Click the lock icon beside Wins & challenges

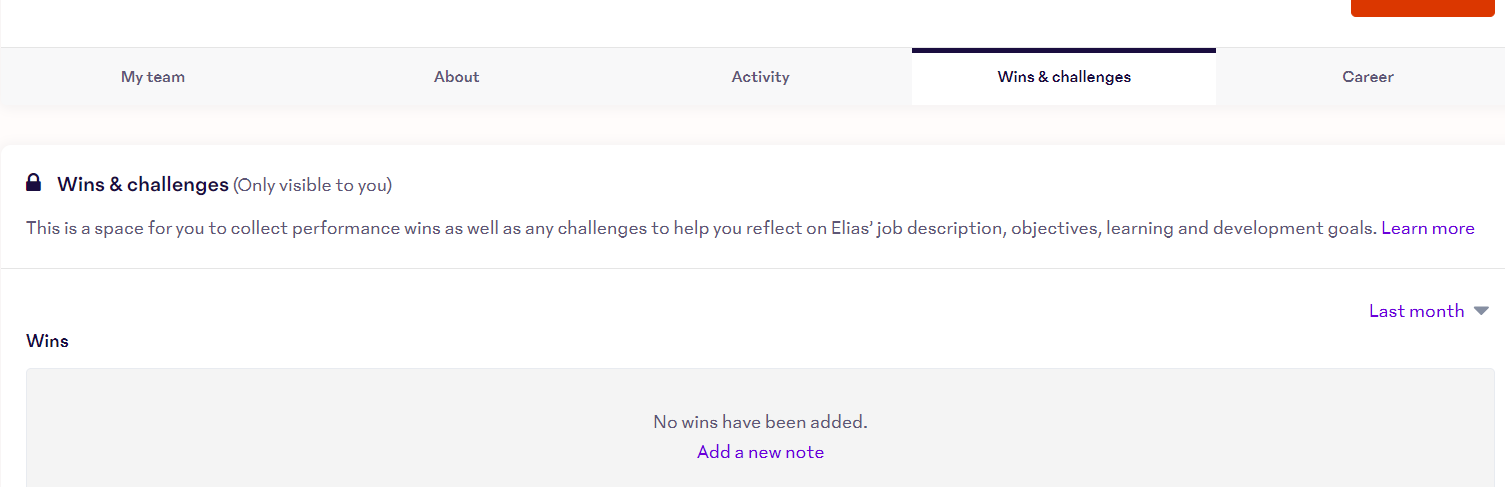[x=33, y=183]
